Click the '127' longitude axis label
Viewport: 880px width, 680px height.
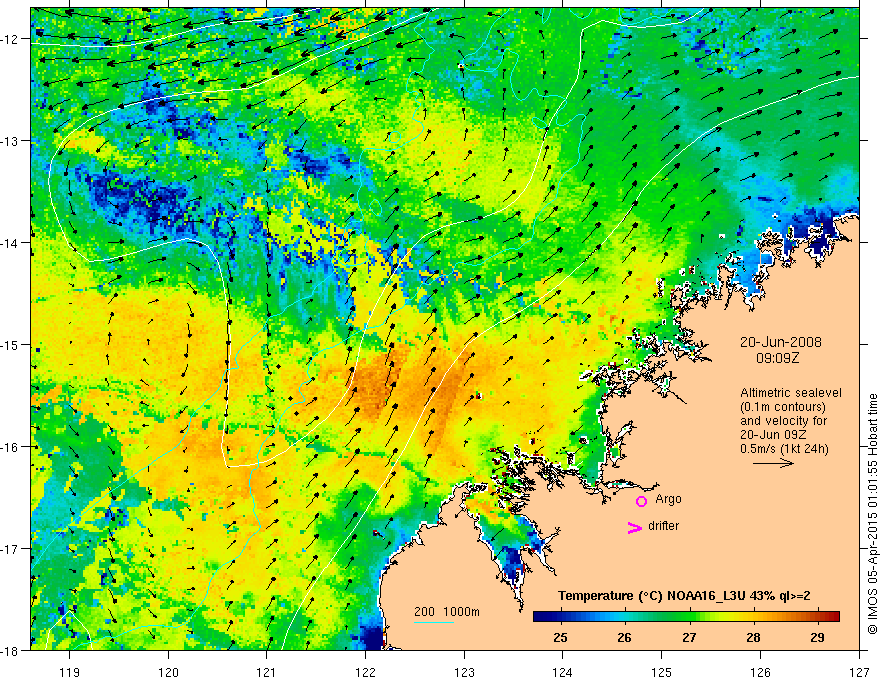coord(859,672)
